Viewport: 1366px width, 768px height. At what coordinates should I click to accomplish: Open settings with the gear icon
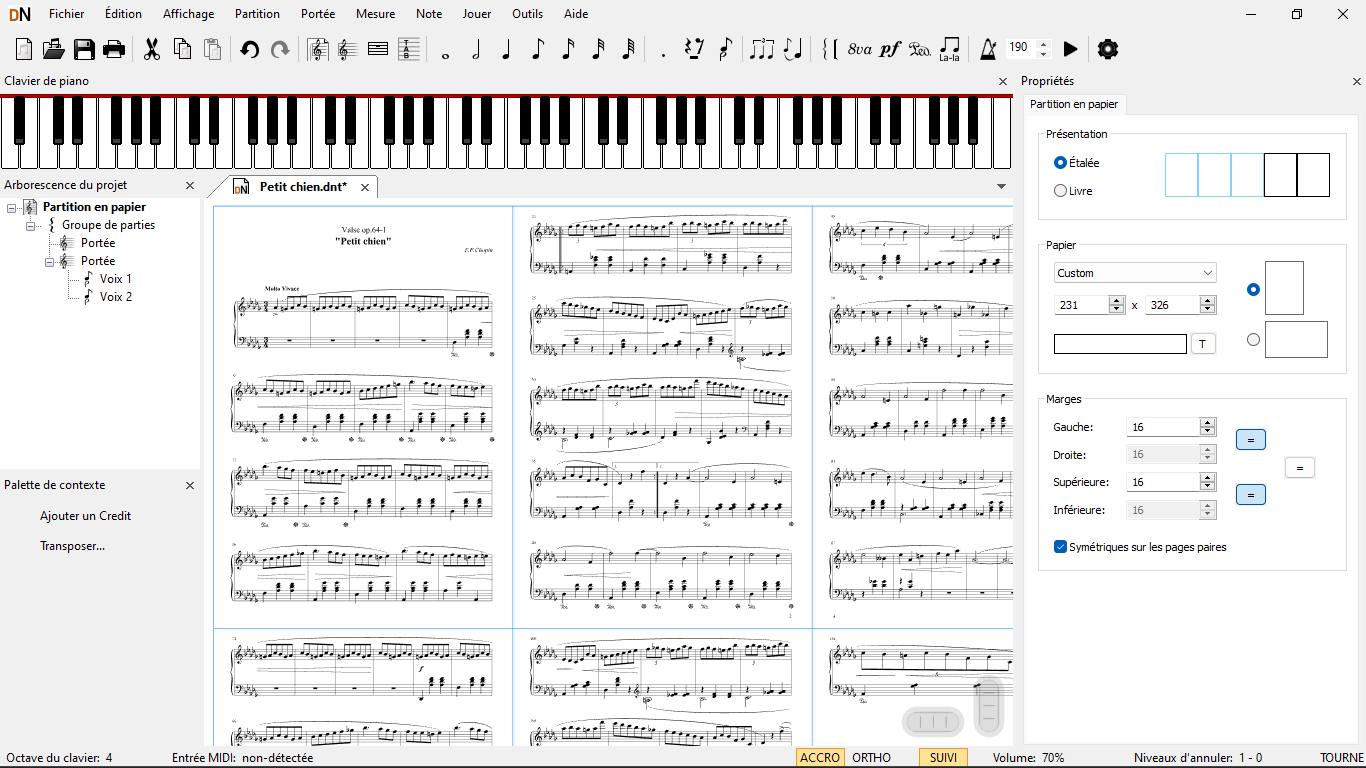[x=1108, y=49]
